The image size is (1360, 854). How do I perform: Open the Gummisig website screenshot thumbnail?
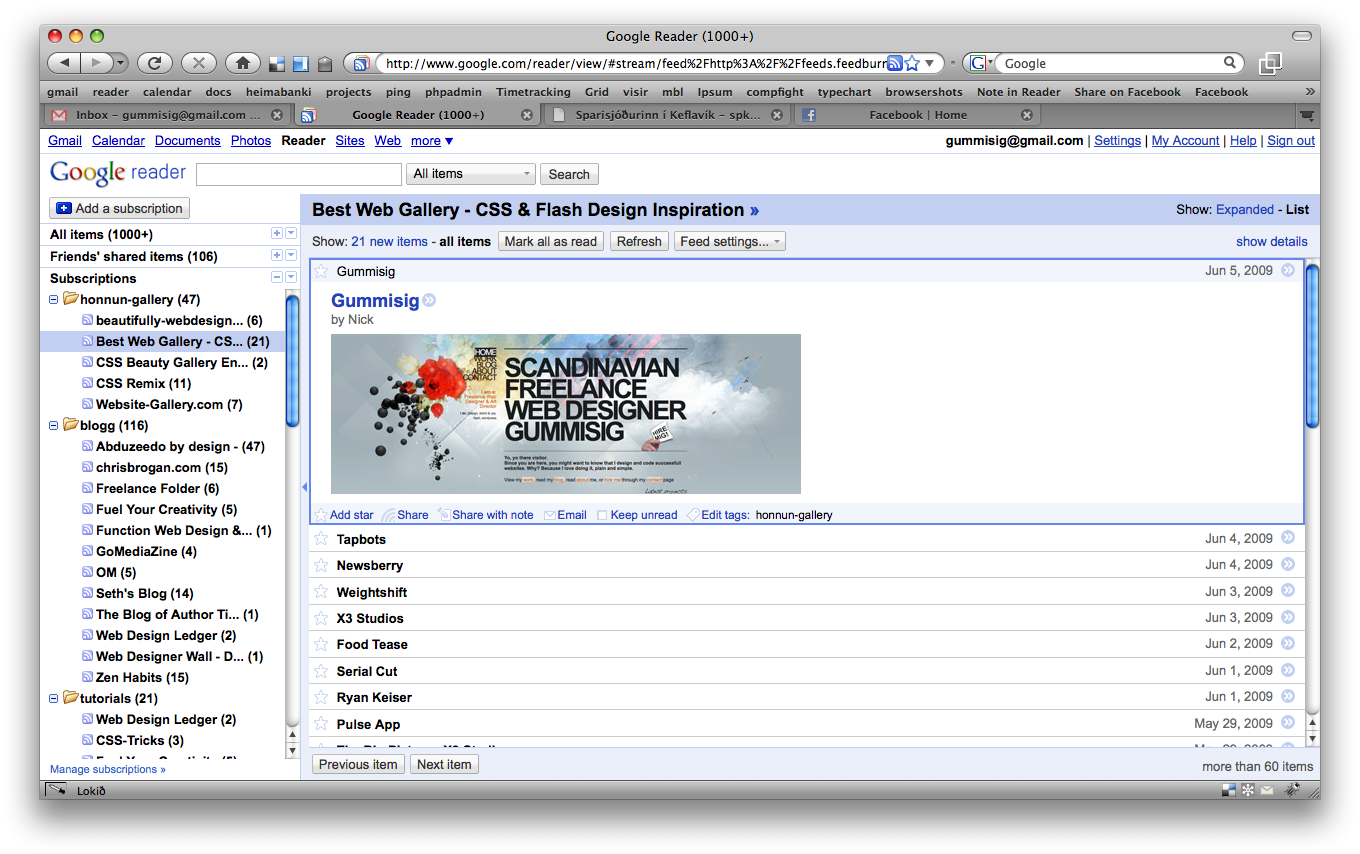tap(566, 414)
